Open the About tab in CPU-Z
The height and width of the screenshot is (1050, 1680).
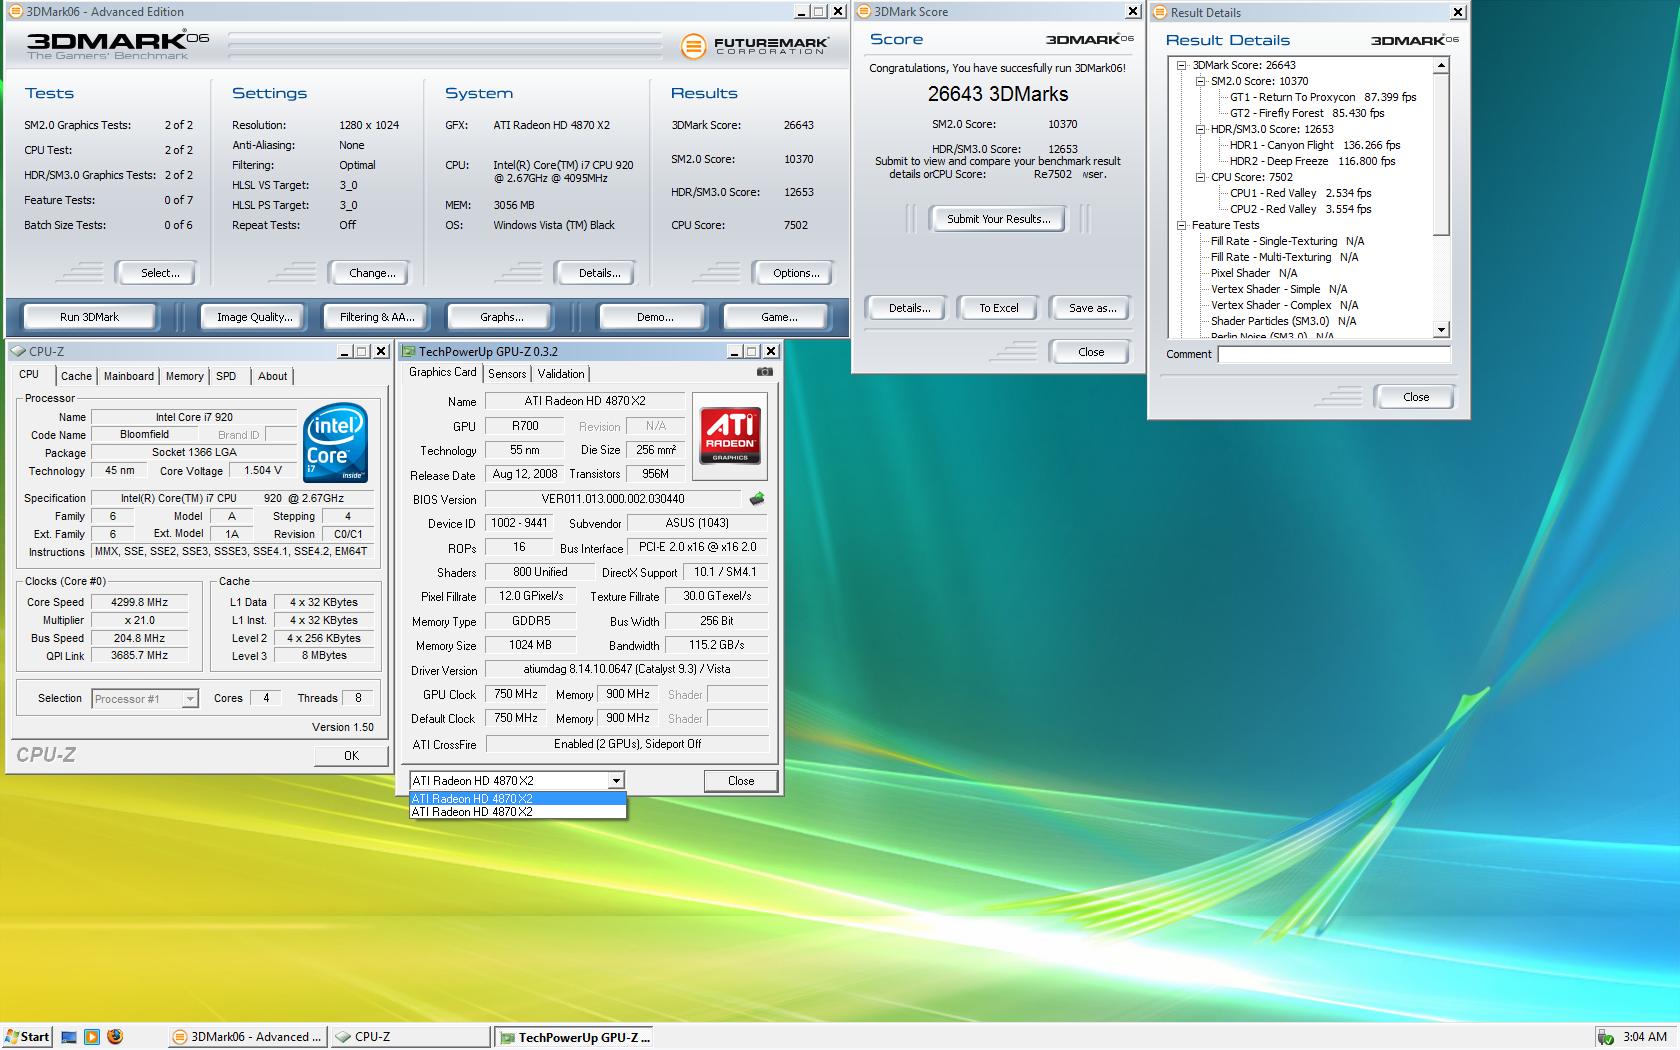[272, 376]
